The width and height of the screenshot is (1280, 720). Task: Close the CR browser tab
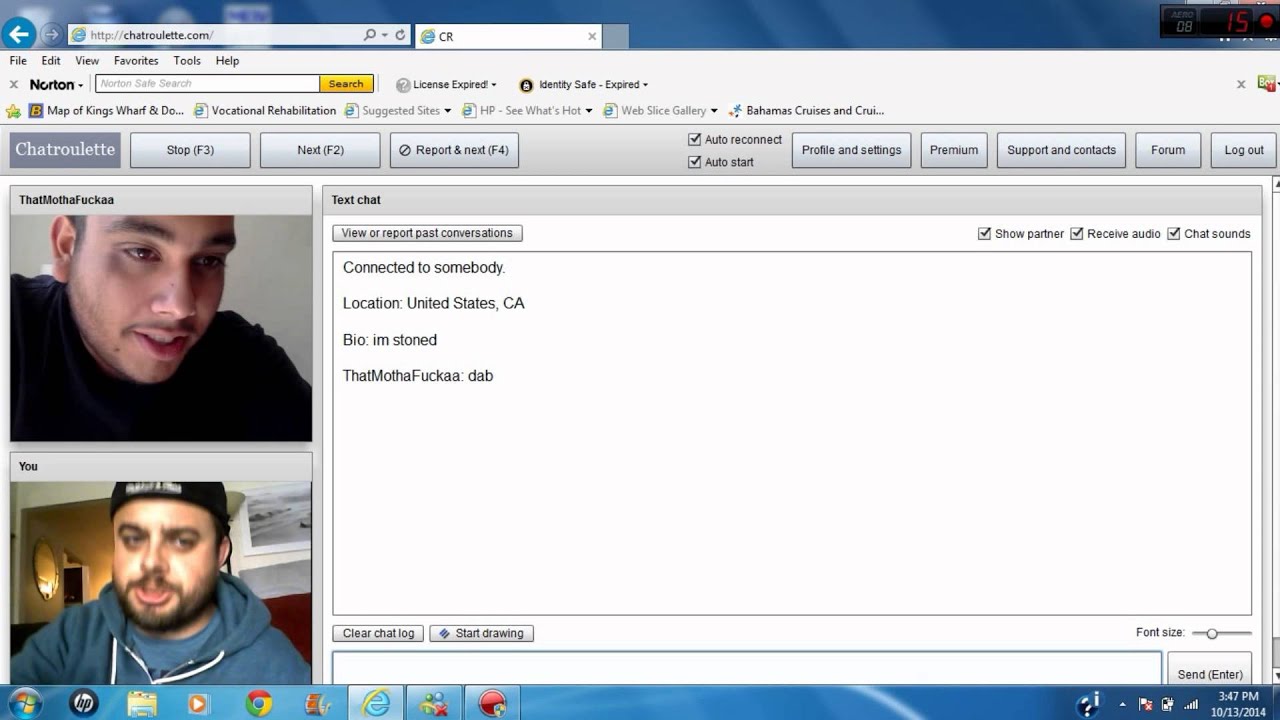(x=592, y=36)
